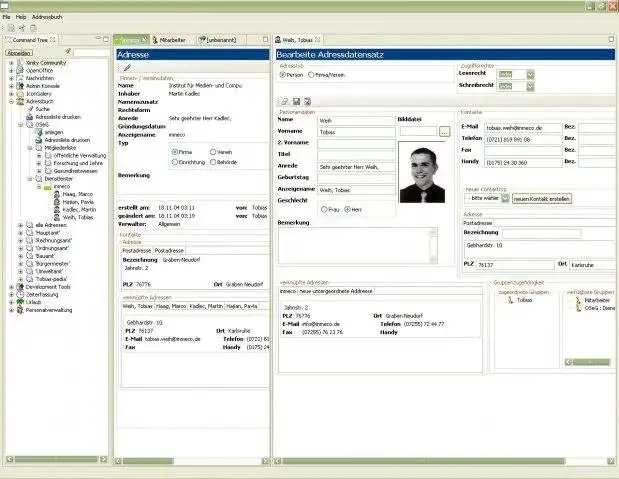Expand the 'alle Adressen' node
Viewport: 619px width, 479px height.
coord(21,225)
